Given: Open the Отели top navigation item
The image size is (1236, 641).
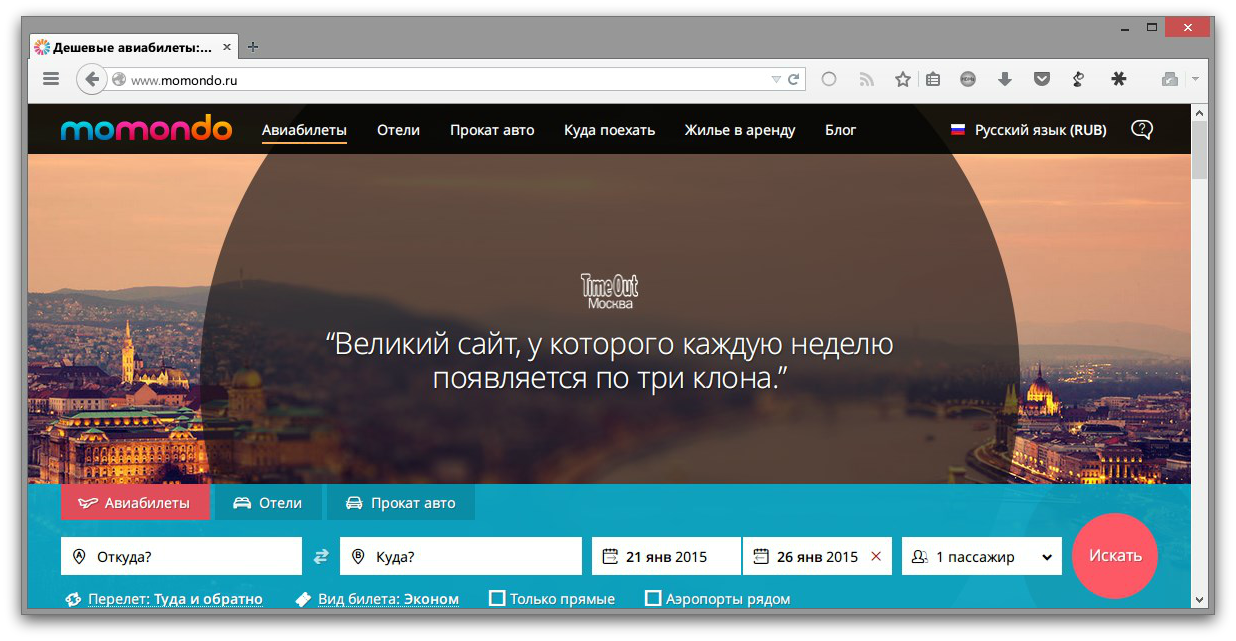Looking at the screenshot, I should click(x=398, y=130).
